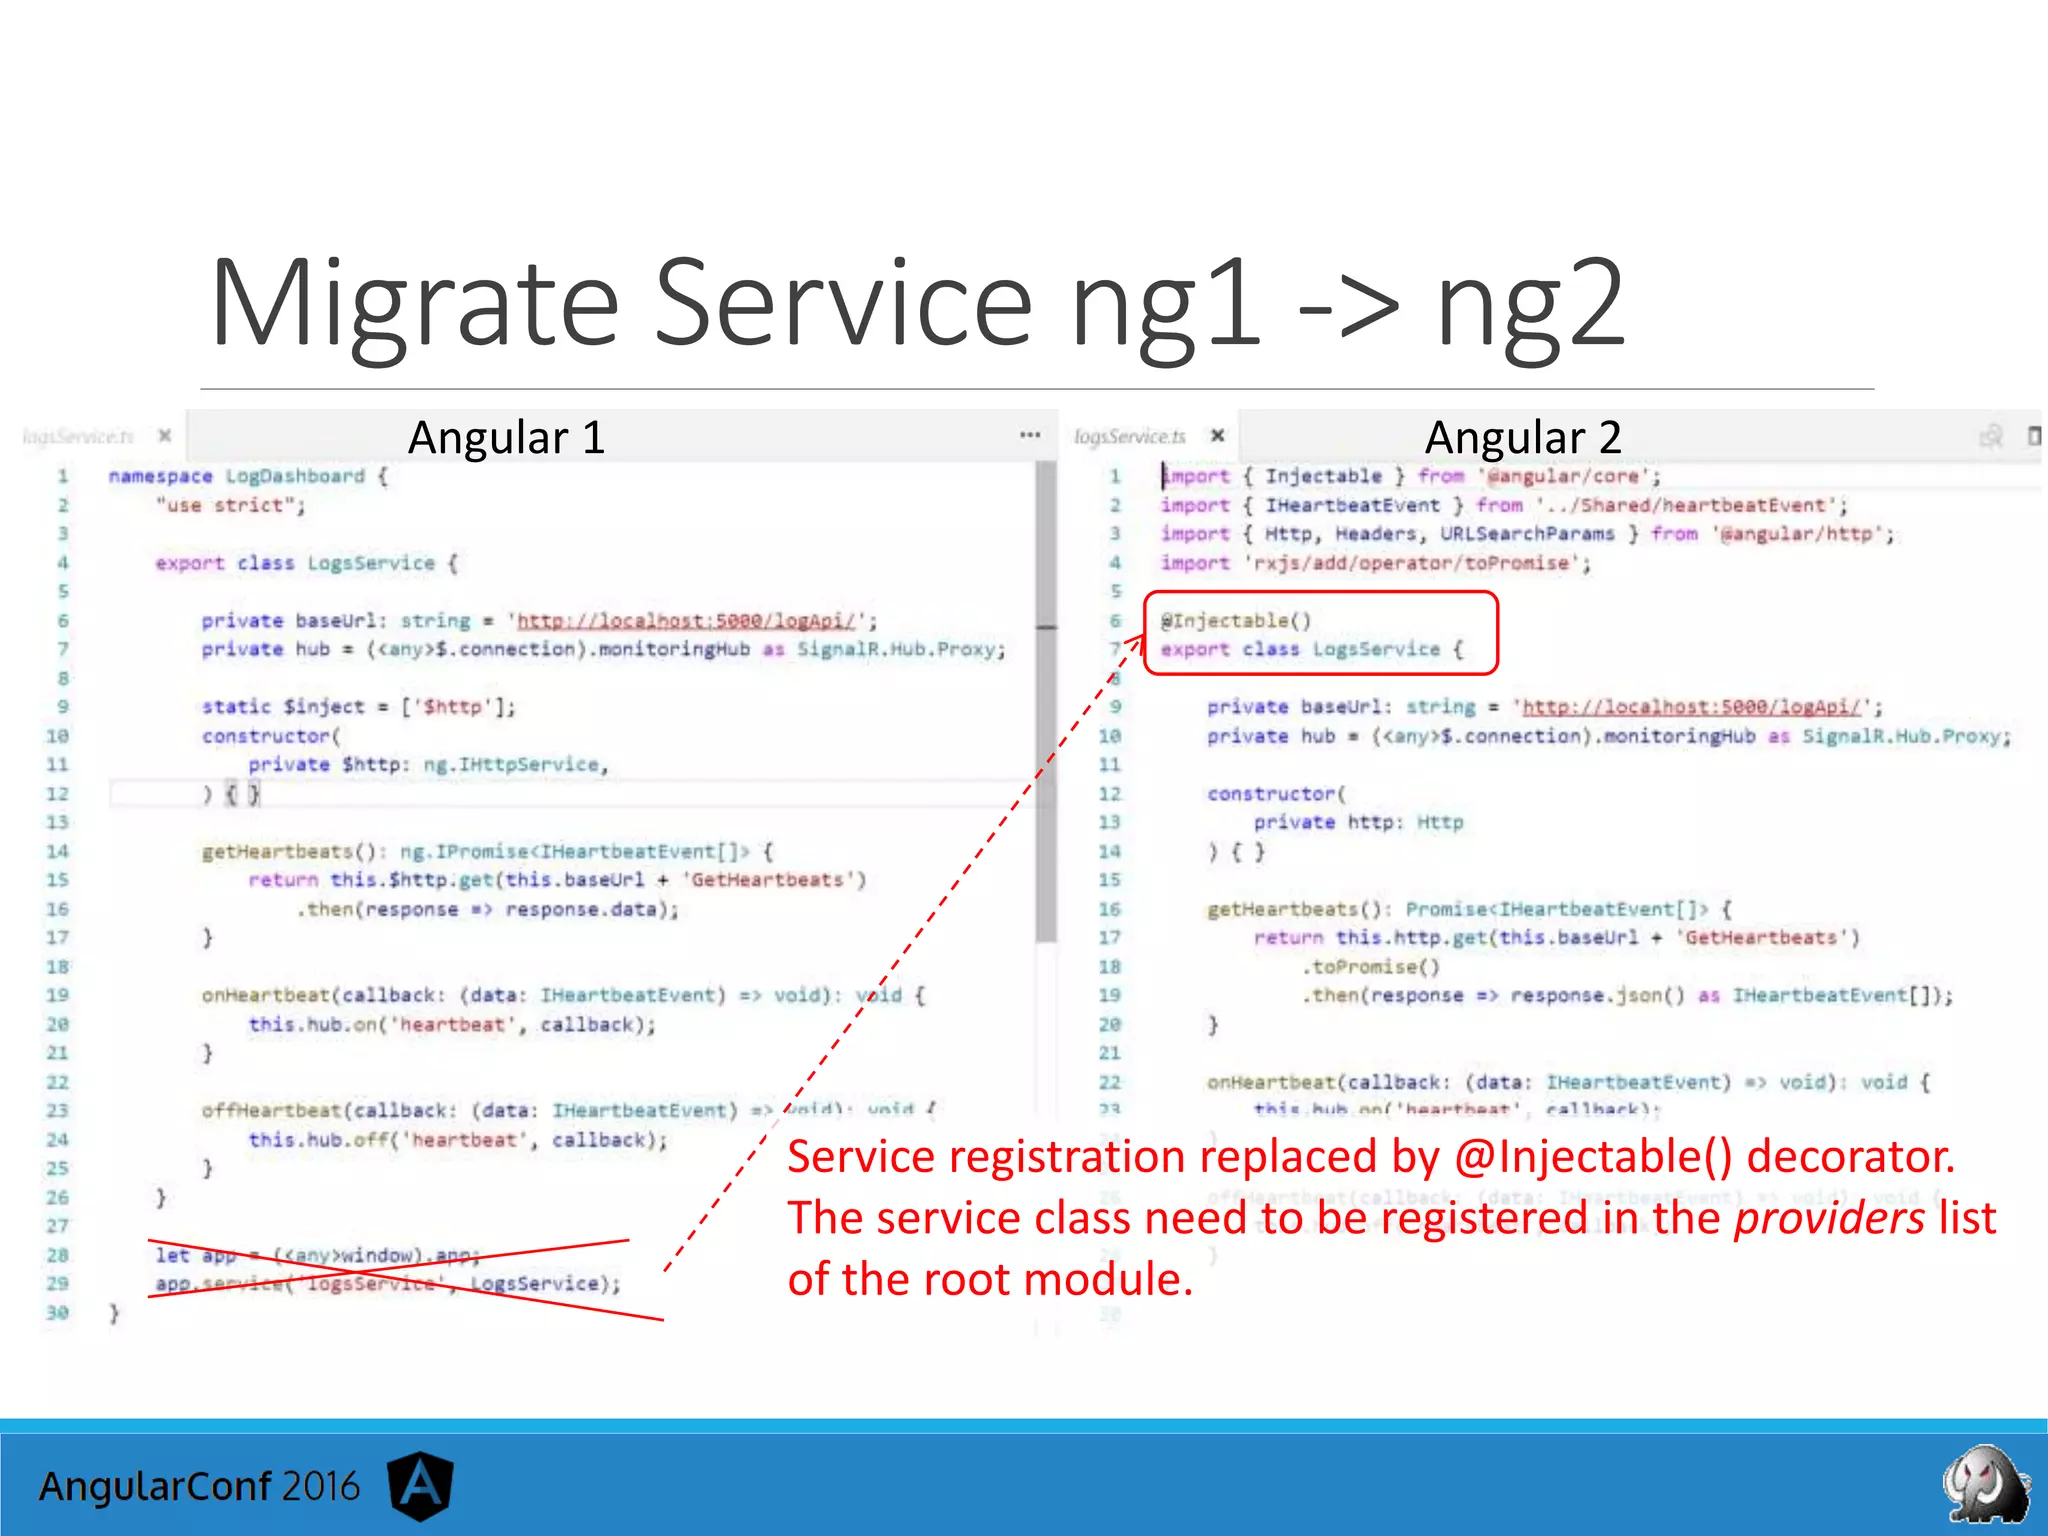2048x1536 pixels.
Task: Click the 'import { IHeartbeatEvent }' line
Action: [1504, 506]
